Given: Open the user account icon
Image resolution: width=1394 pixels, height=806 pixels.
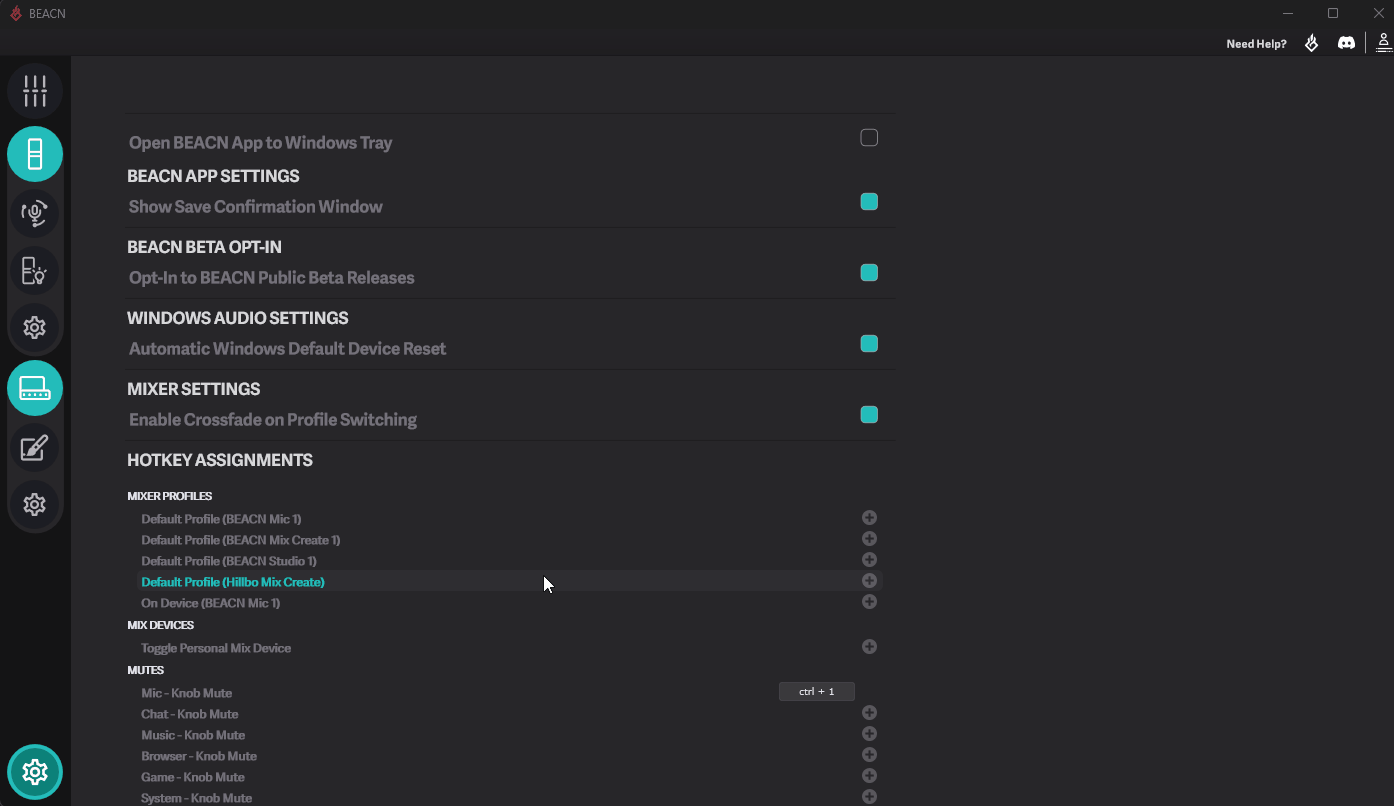Looking at the screenshot, I should point(1384,42).
